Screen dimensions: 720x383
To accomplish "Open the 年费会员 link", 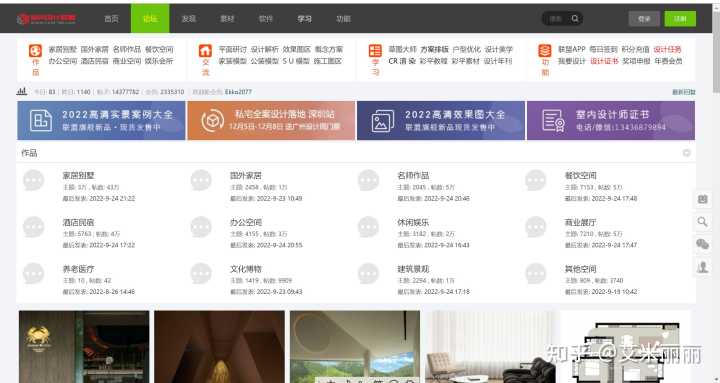I will (668, 61).
